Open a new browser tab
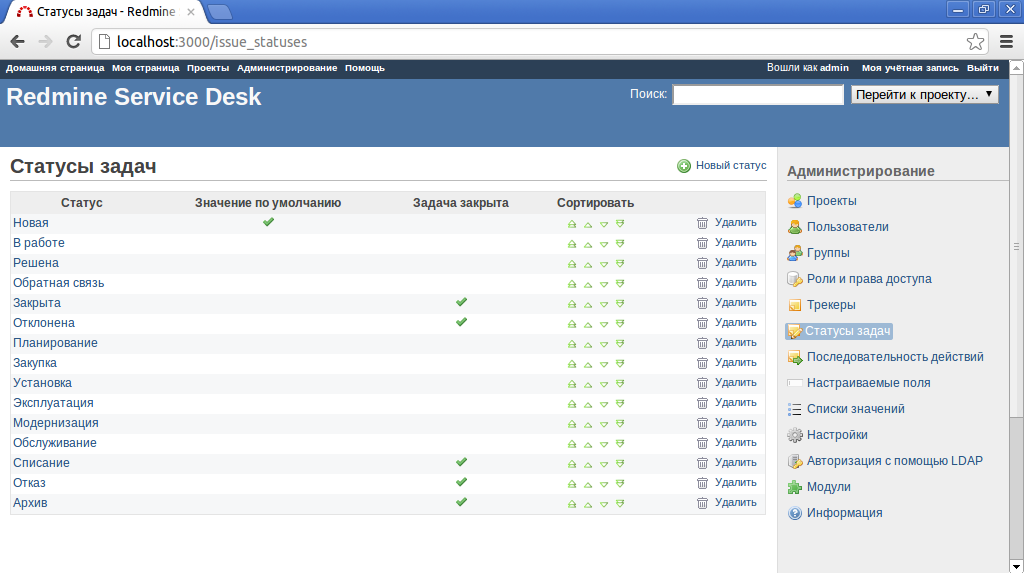 coord(219,12)
